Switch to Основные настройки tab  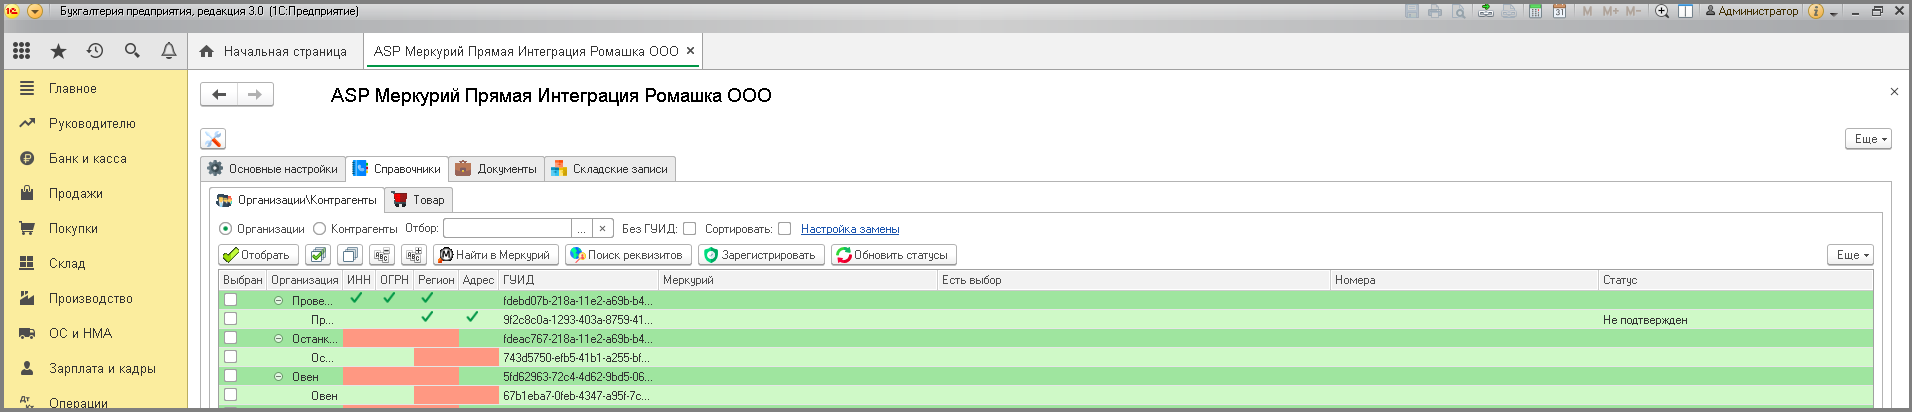(x=273, y=169)
